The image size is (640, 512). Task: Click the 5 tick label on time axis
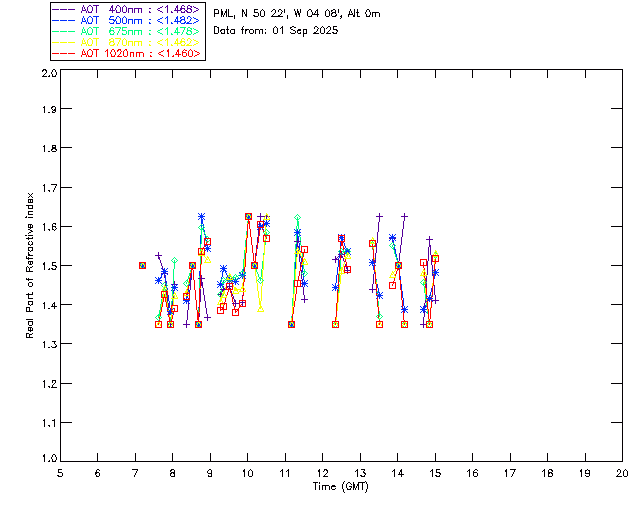point(60,473)
